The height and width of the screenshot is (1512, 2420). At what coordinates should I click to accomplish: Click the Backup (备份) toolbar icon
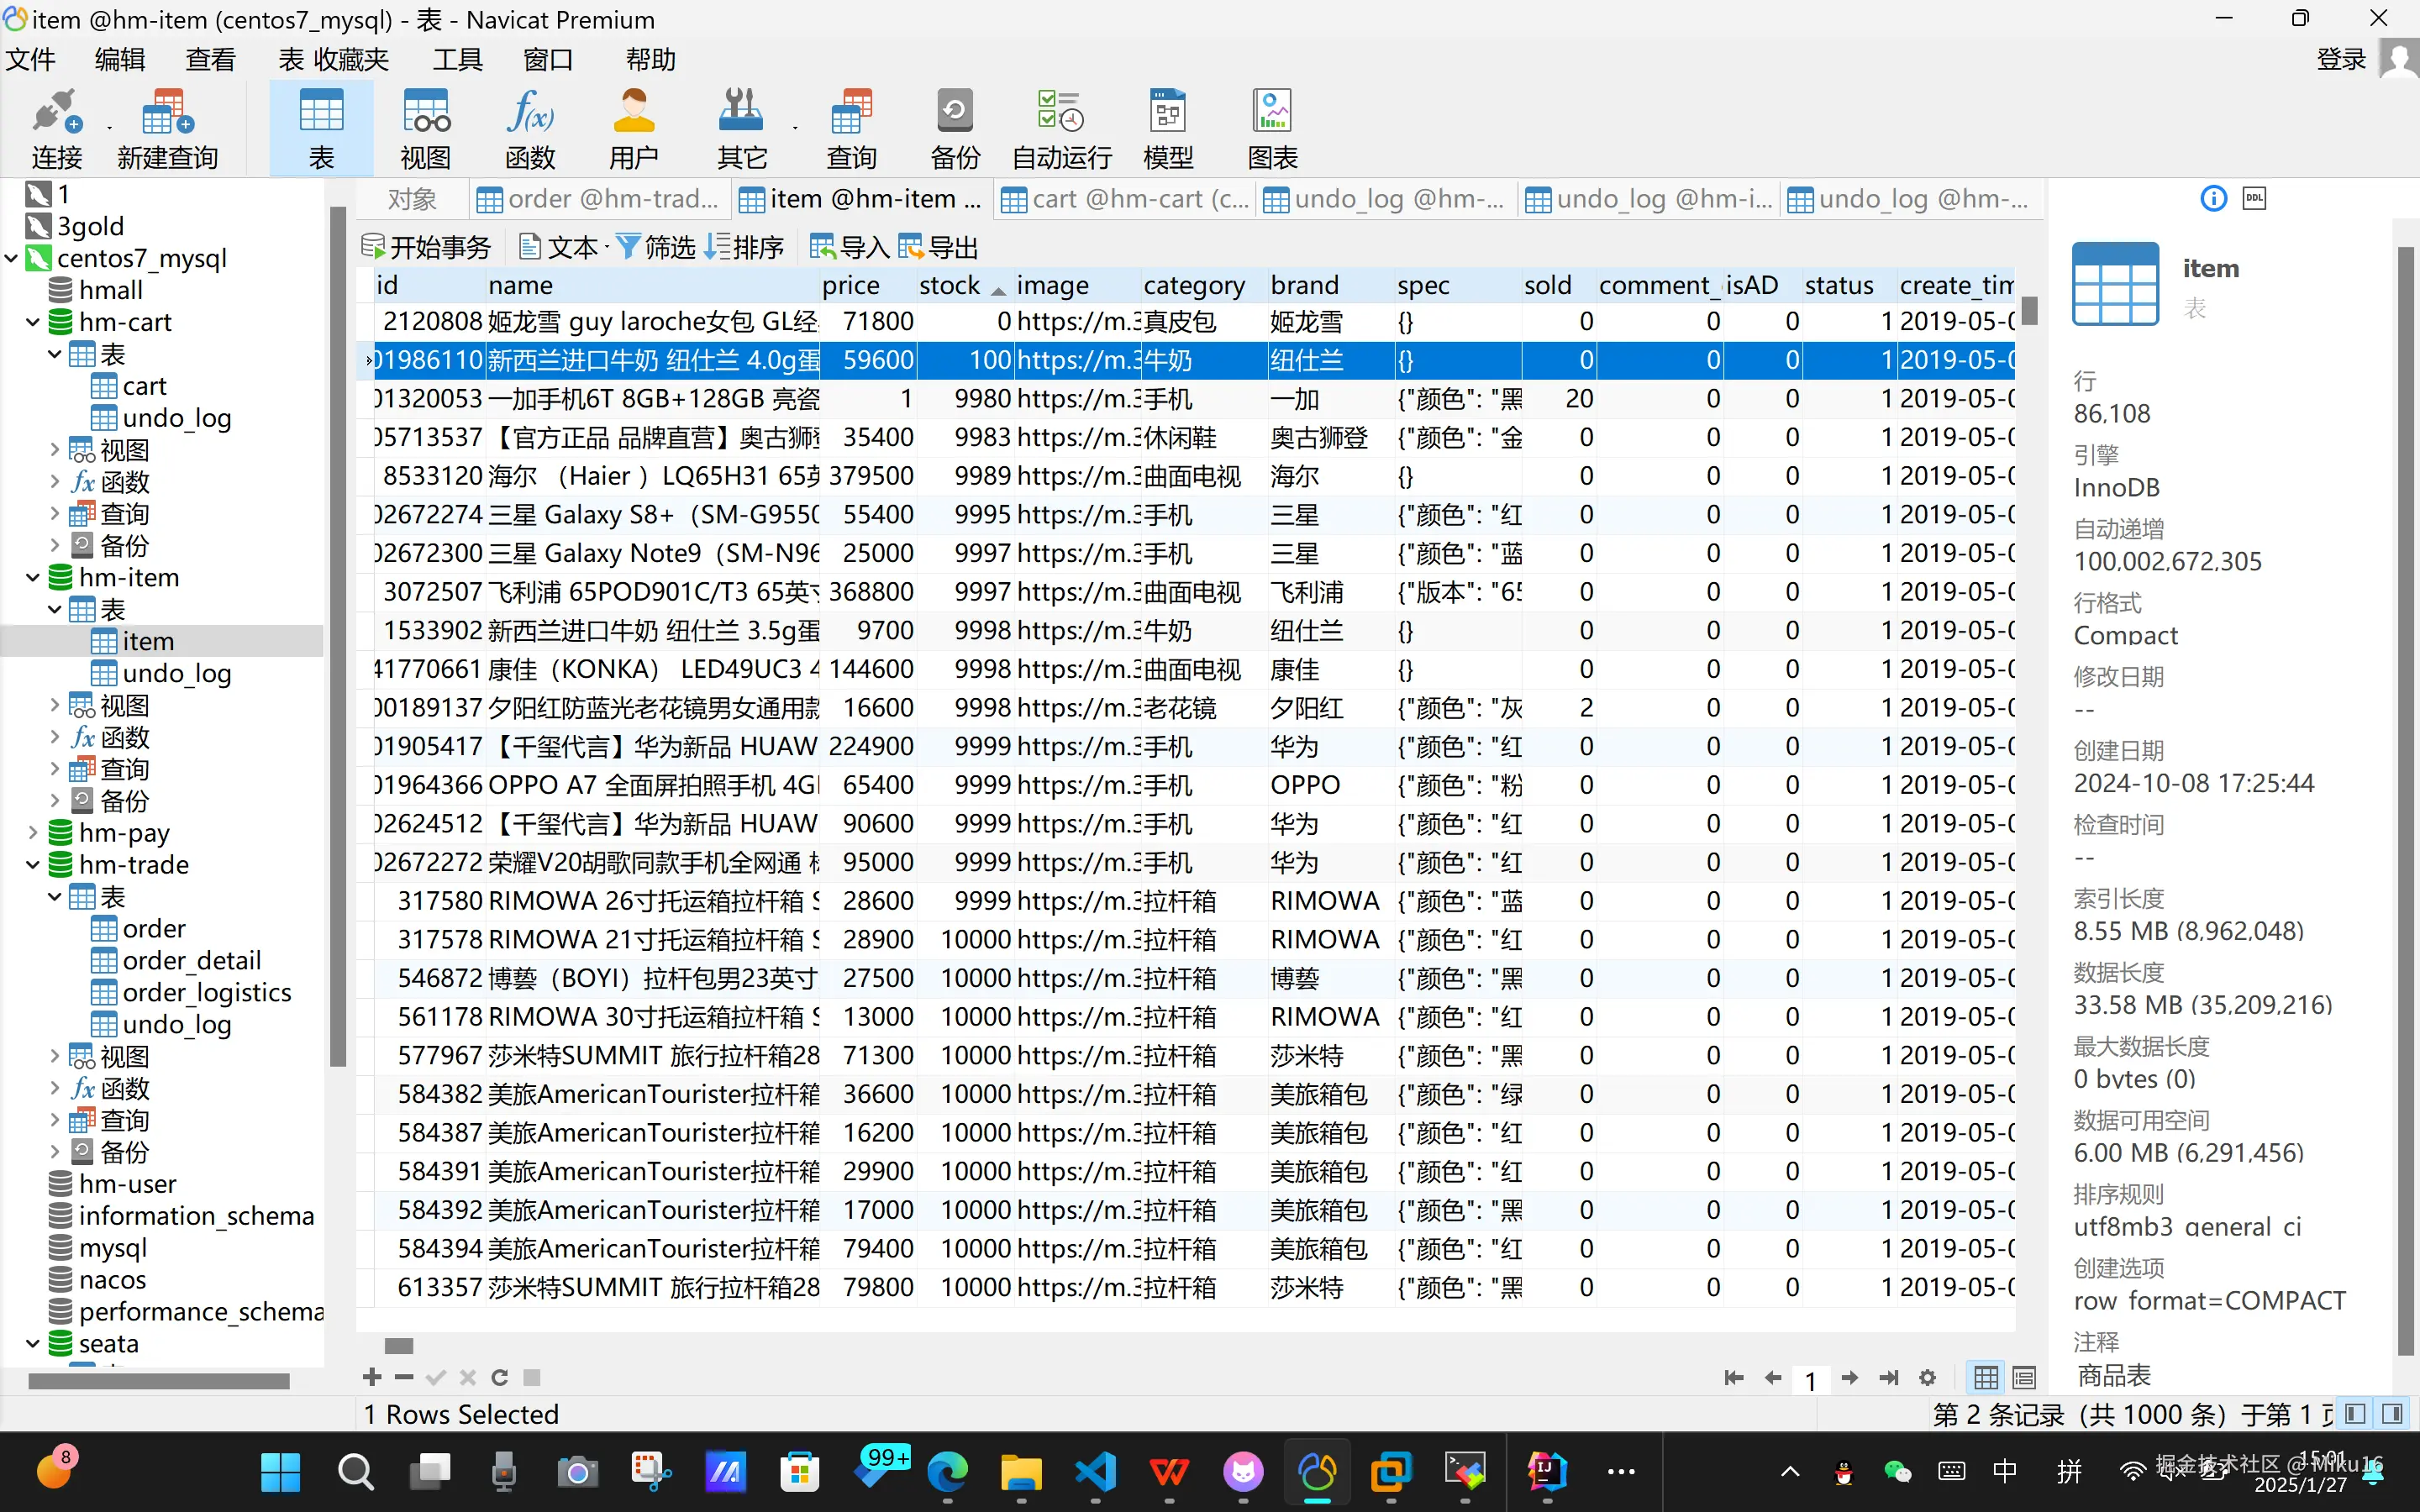click(954, 128)
